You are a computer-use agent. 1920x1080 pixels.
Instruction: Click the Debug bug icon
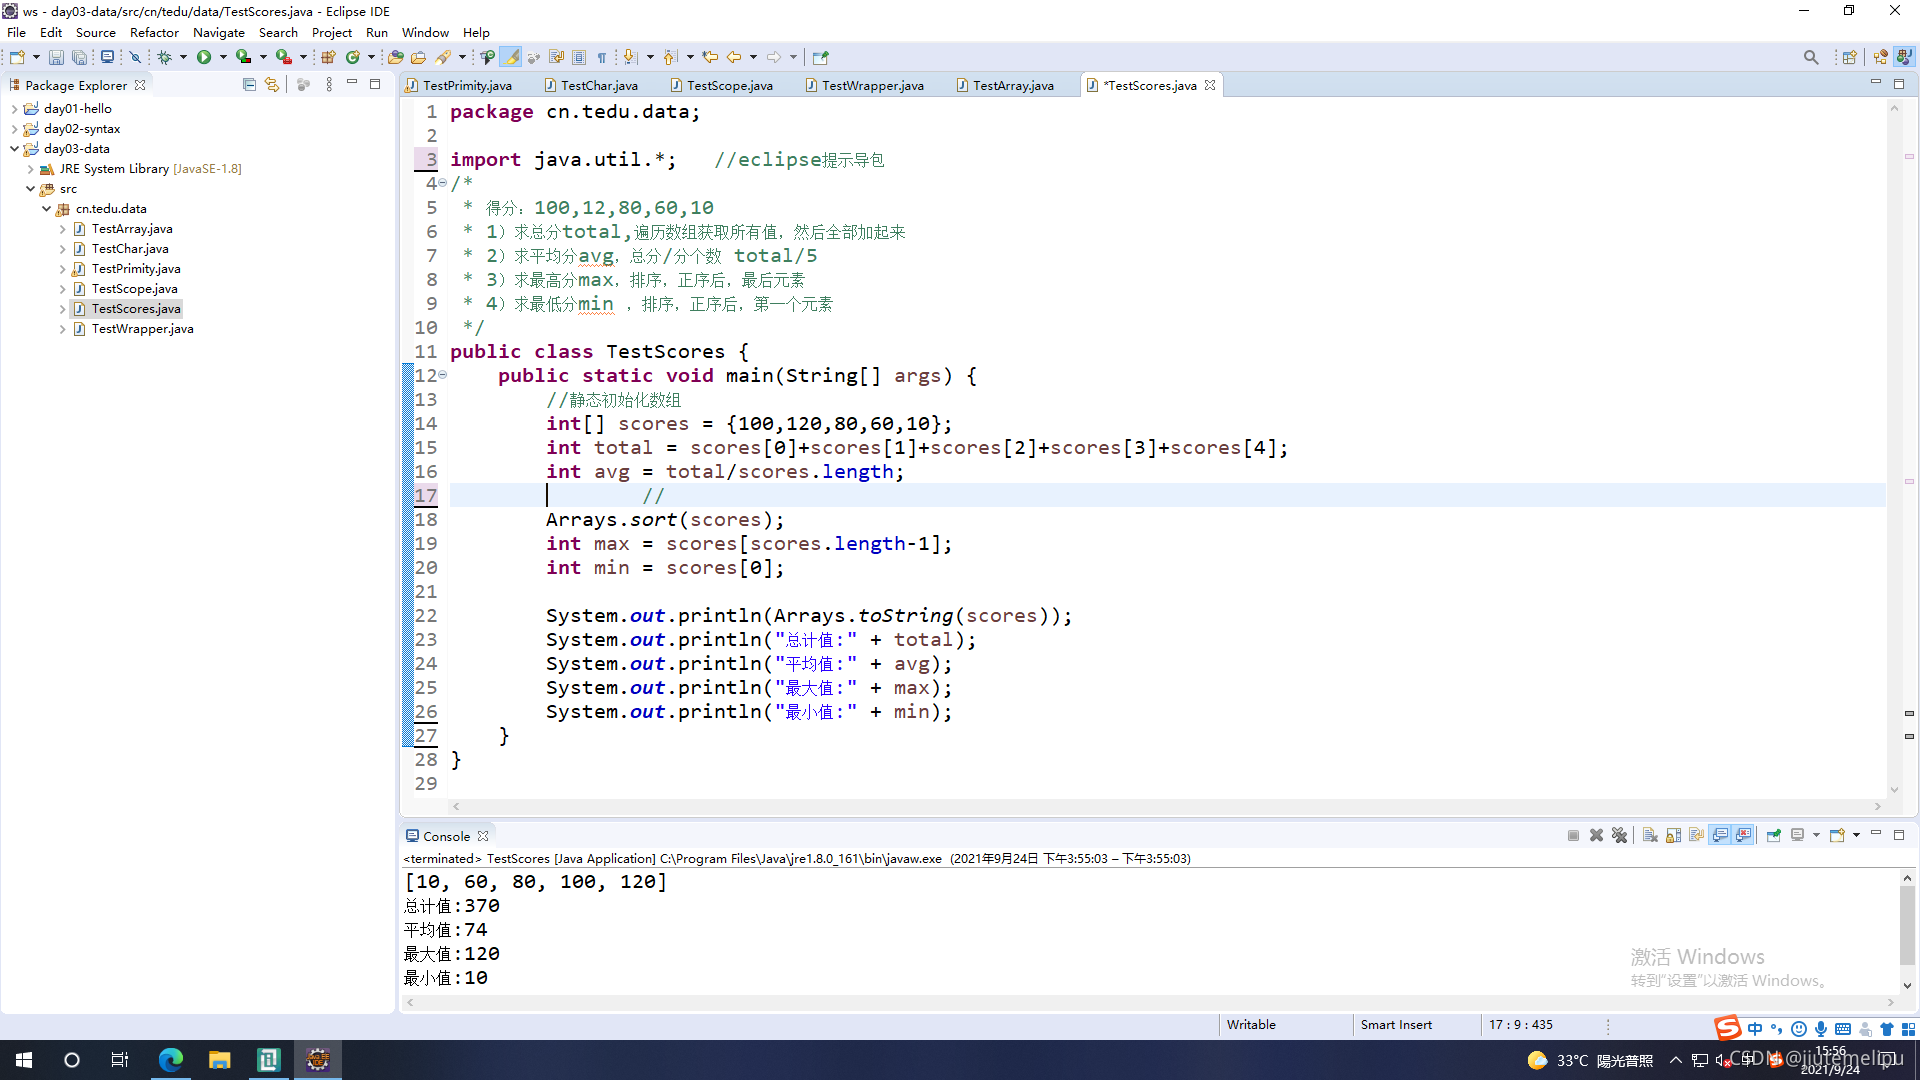(164, 57)
